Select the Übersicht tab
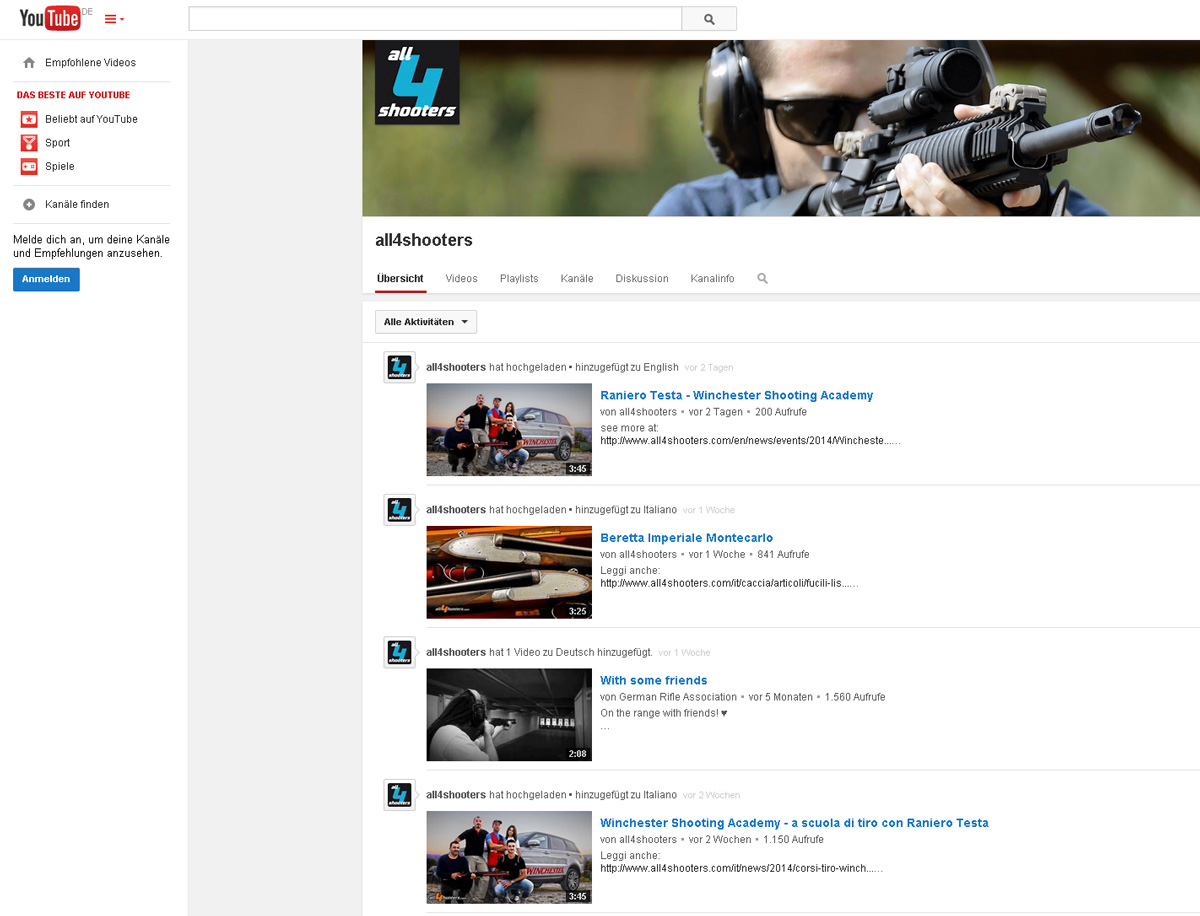This screenshot has width=1200, height=916. tap(400, 279)
